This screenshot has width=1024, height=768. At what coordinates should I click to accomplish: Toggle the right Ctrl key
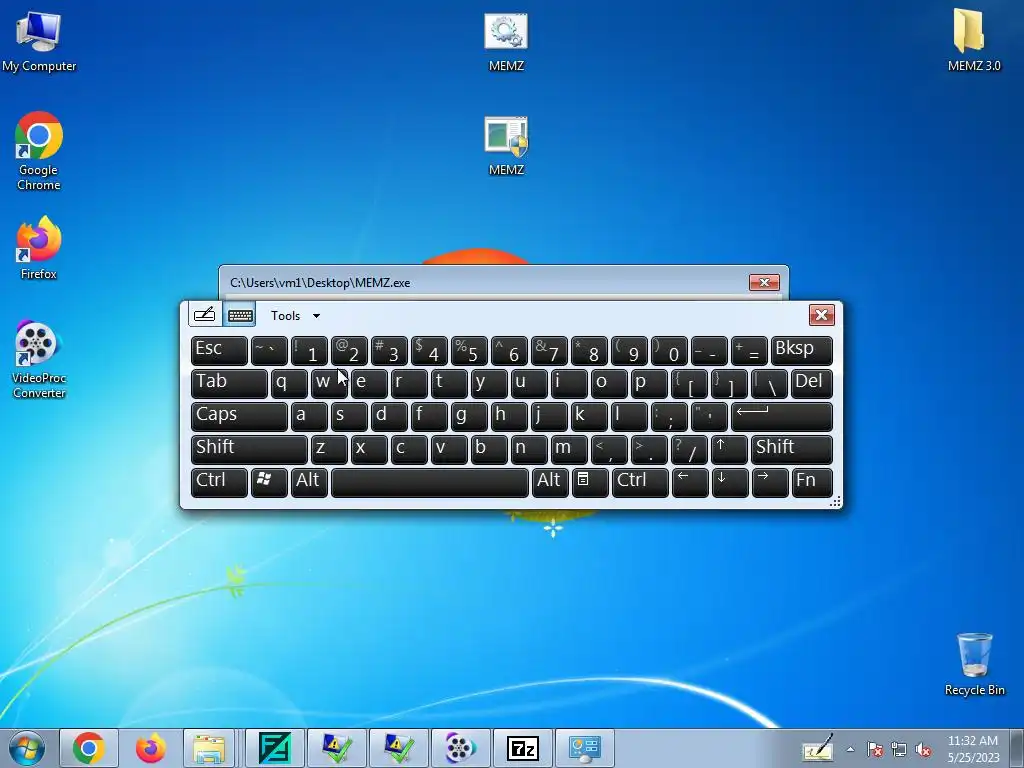[640, 483]
